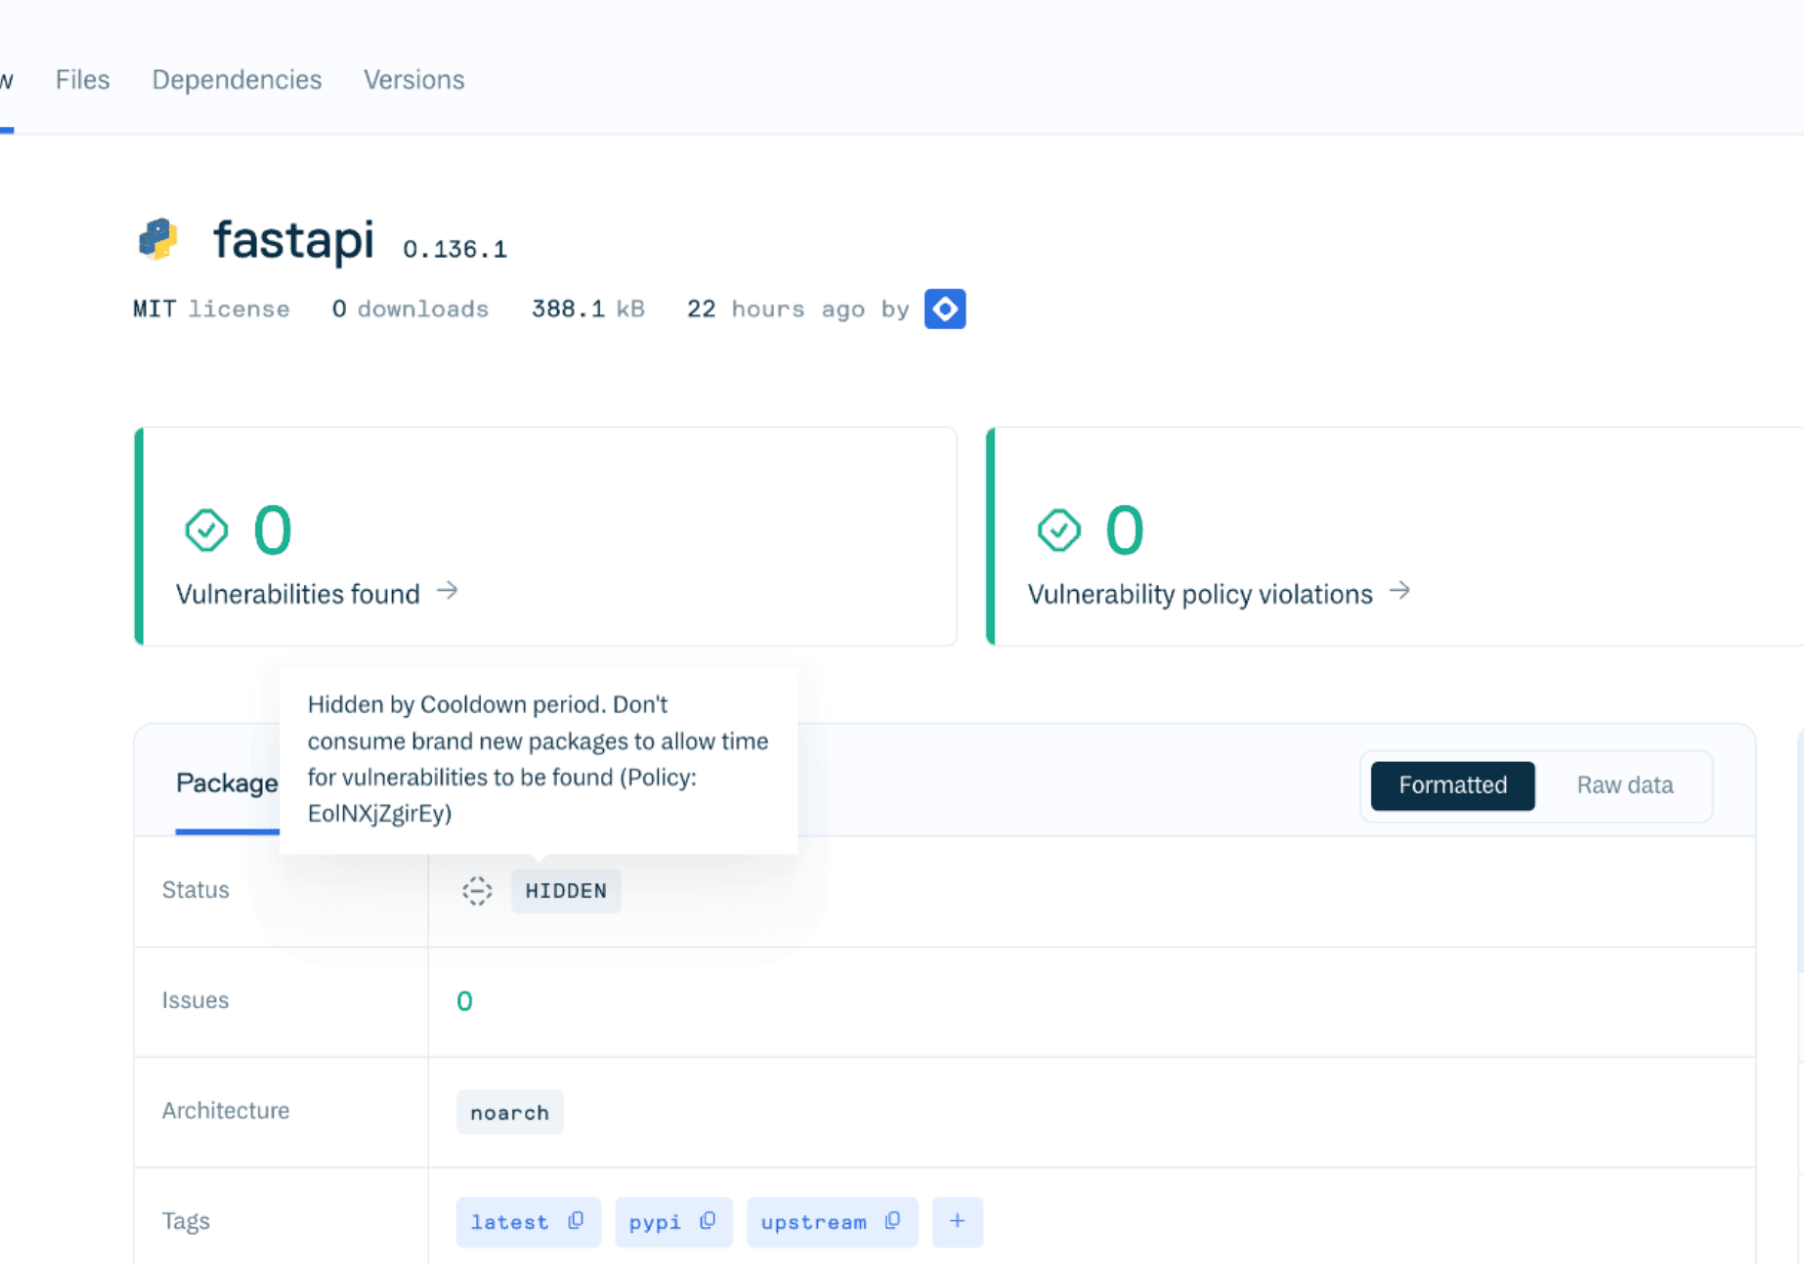Select the upstream tag text
The image size is (1804, 1264).
point(814,1222)
